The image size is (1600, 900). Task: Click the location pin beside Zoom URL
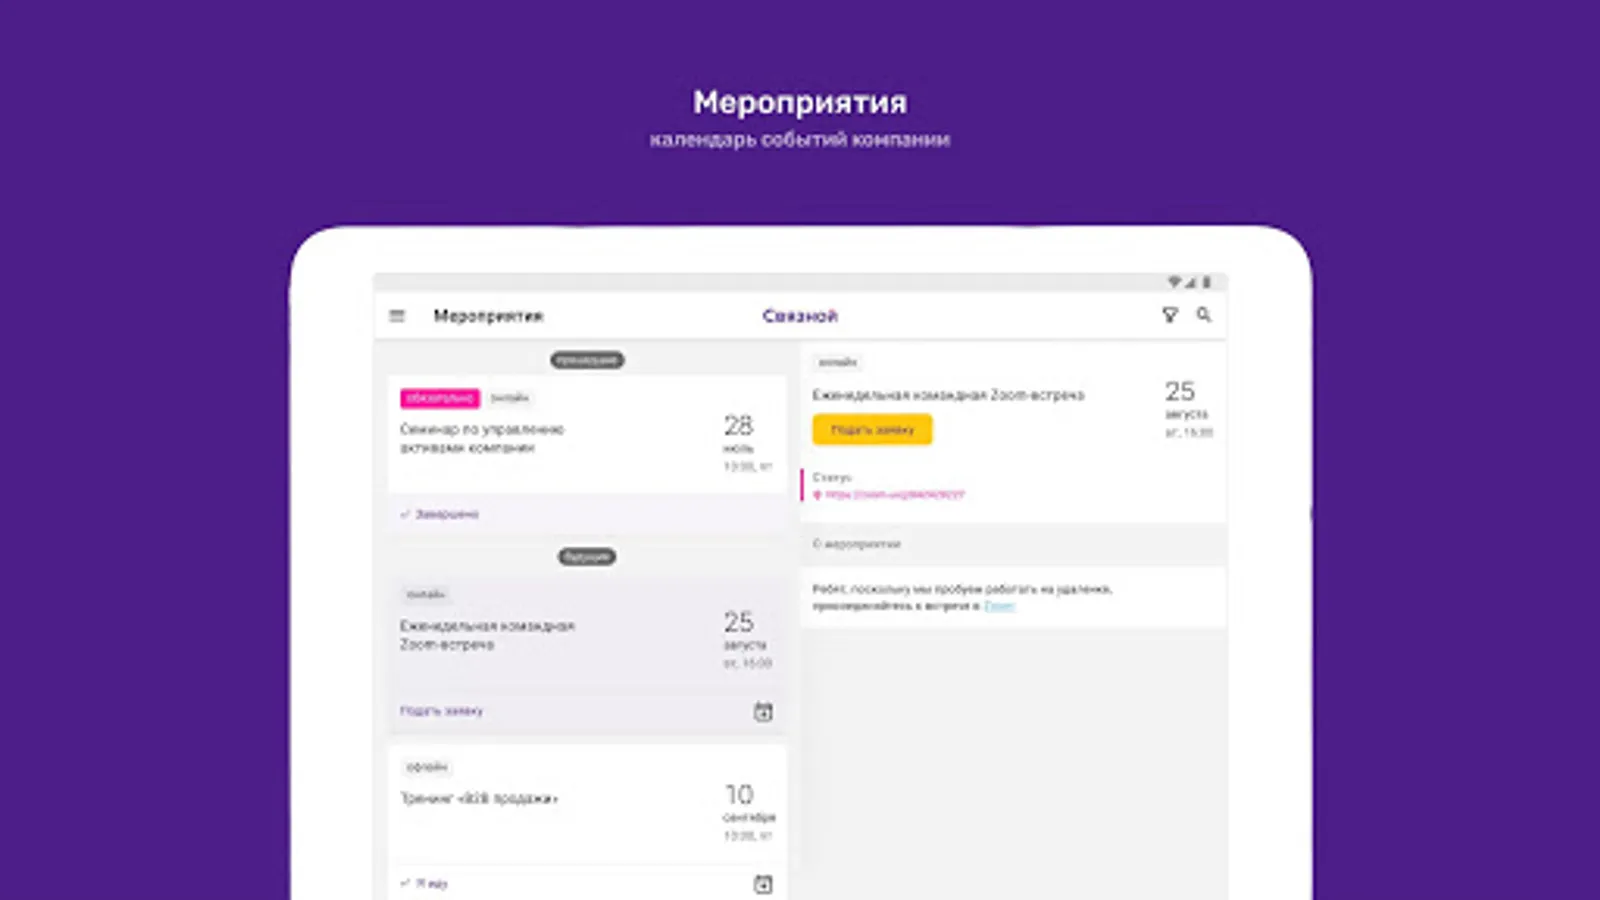(818, 495)
